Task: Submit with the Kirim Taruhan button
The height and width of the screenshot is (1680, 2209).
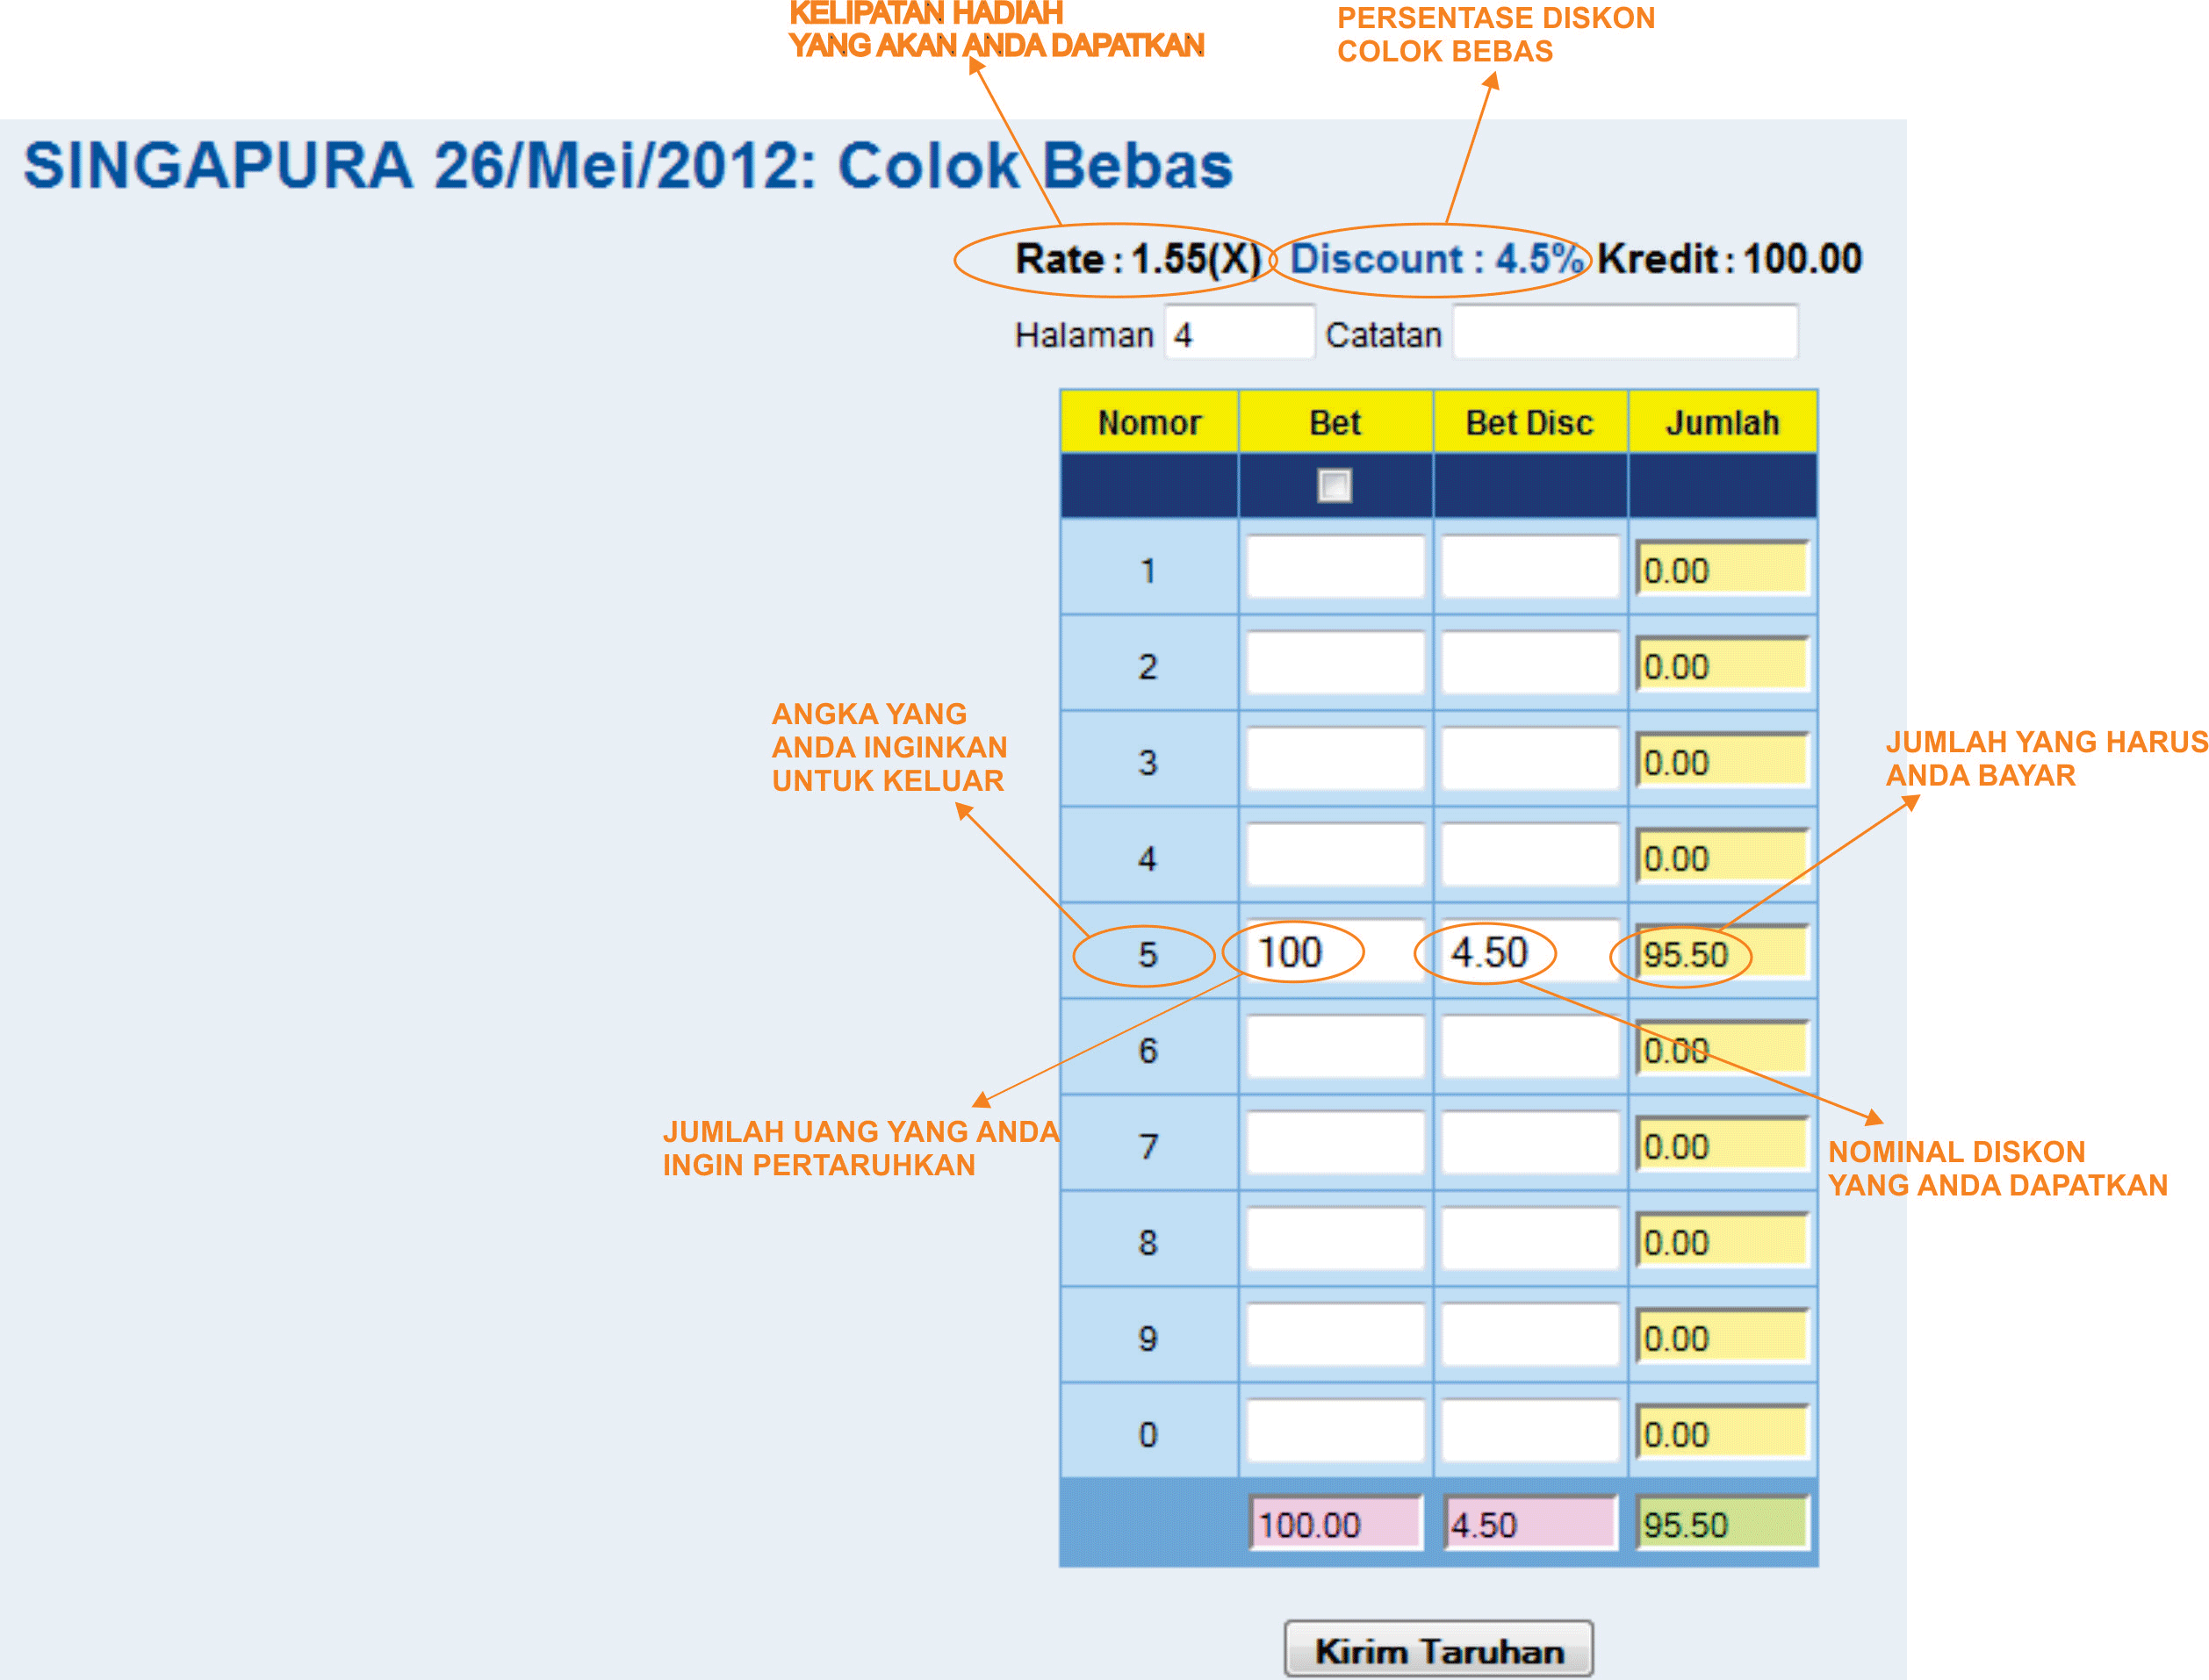Action: [x=1438, y=1650]
